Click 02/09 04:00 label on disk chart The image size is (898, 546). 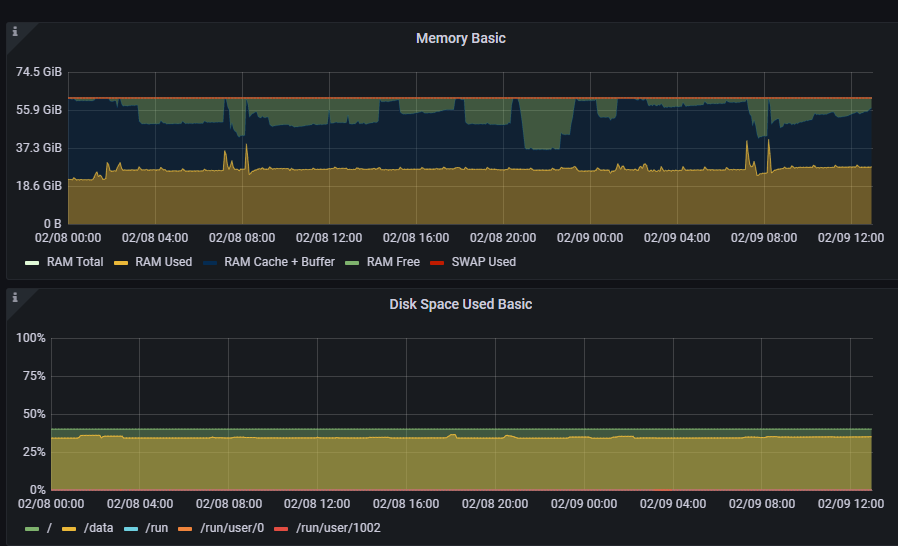point(673,504)
